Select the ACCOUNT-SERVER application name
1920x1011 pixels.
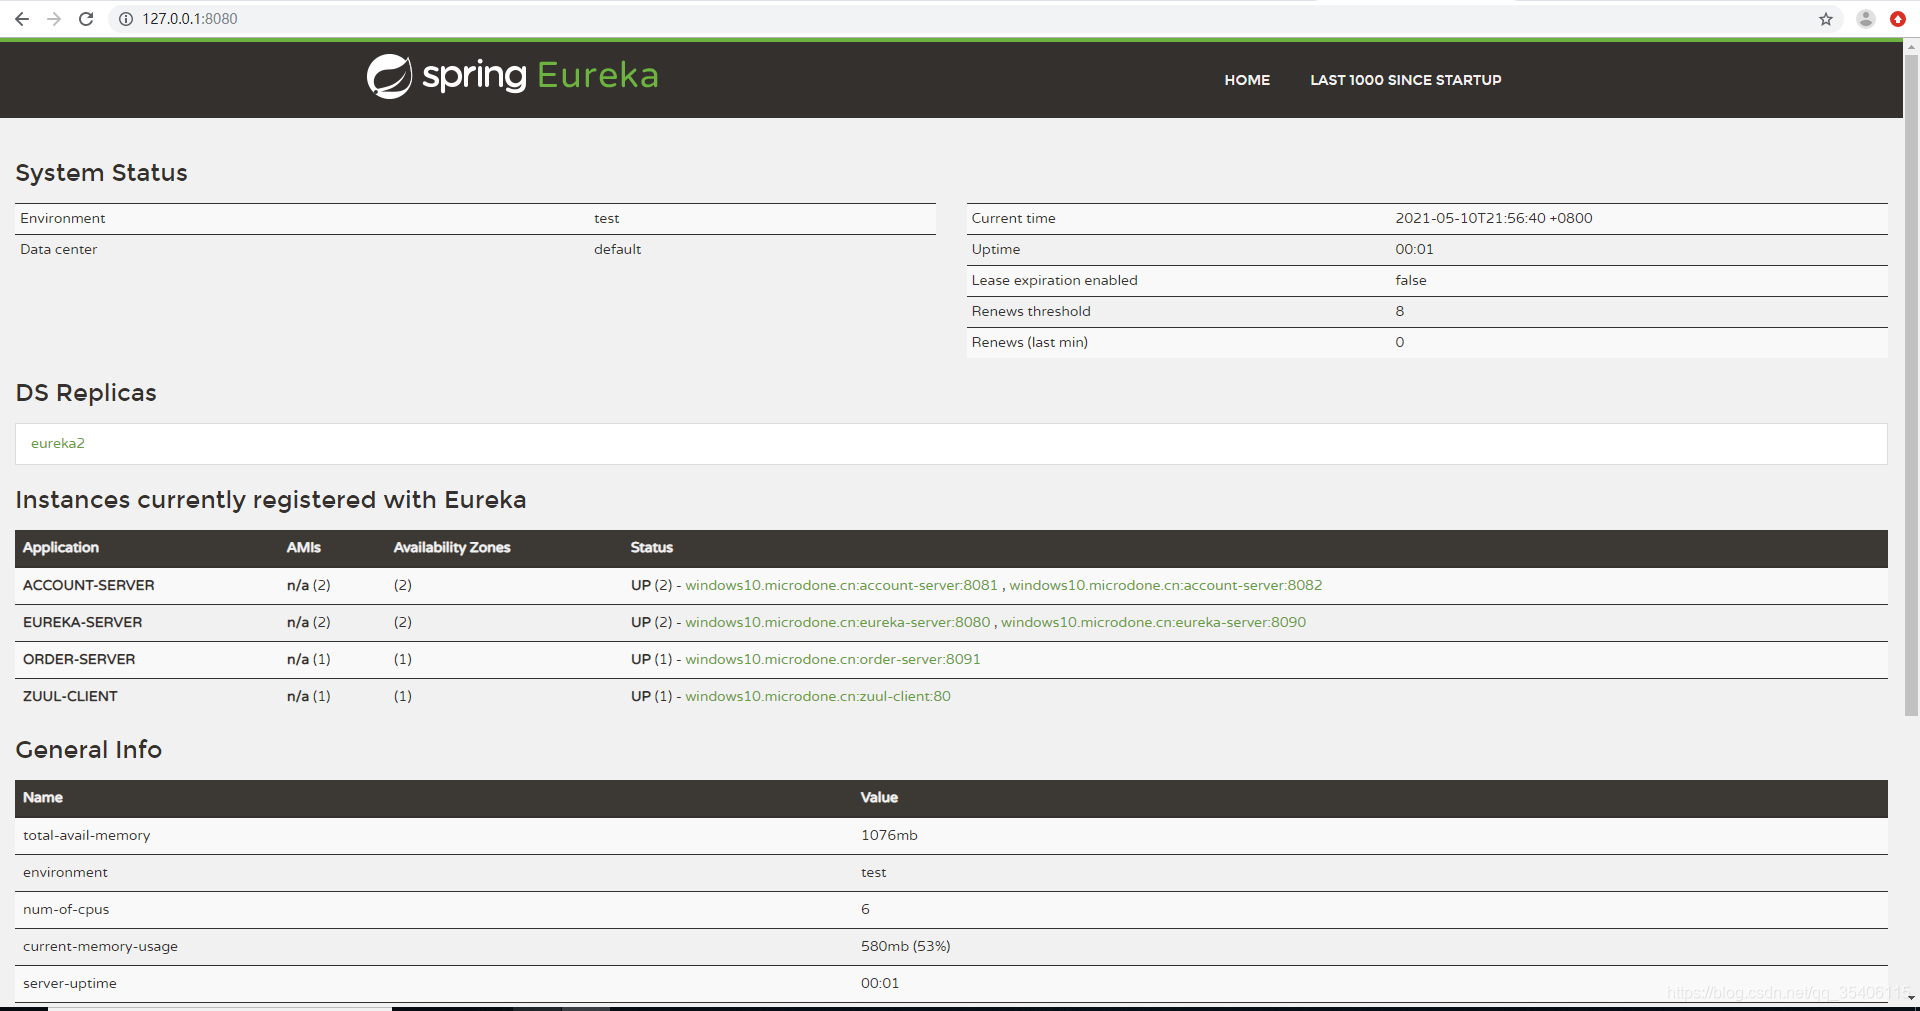(88, 585)
